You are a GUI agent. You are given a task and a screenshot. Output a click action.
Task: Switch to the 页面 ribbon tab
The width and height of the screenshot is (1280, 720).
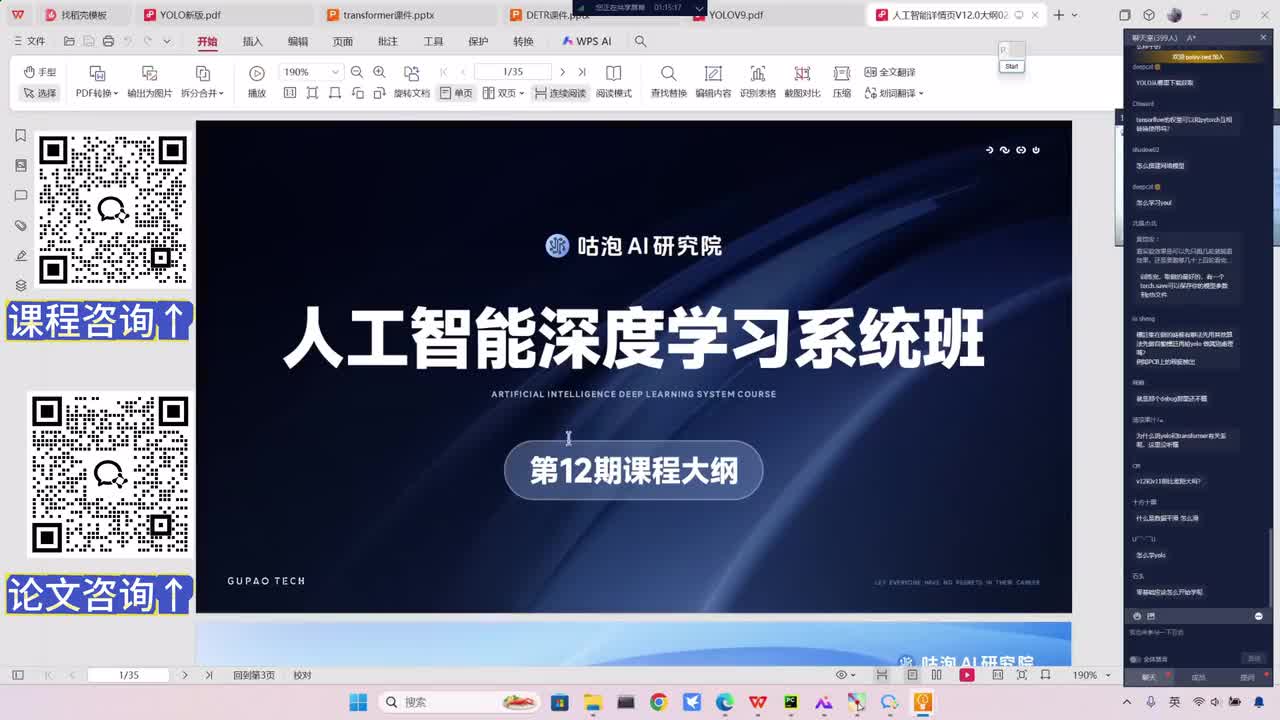tap(343, 41)
